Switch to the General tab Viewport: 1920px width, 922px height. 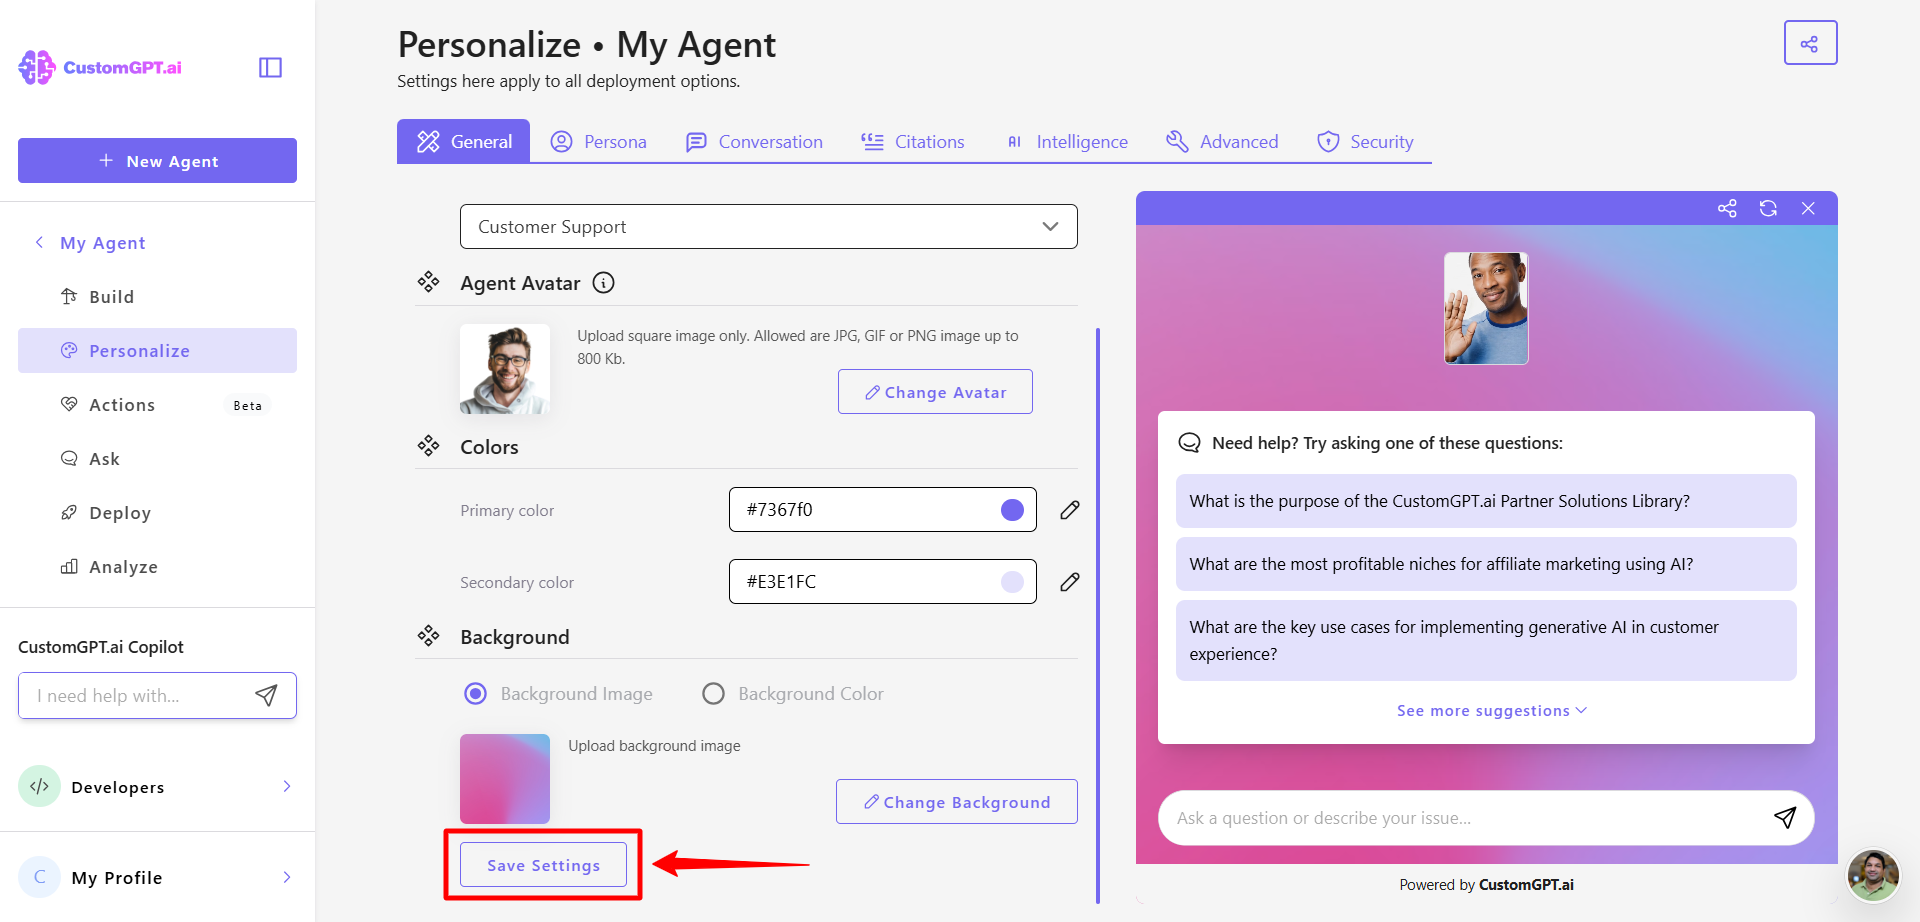464,141
